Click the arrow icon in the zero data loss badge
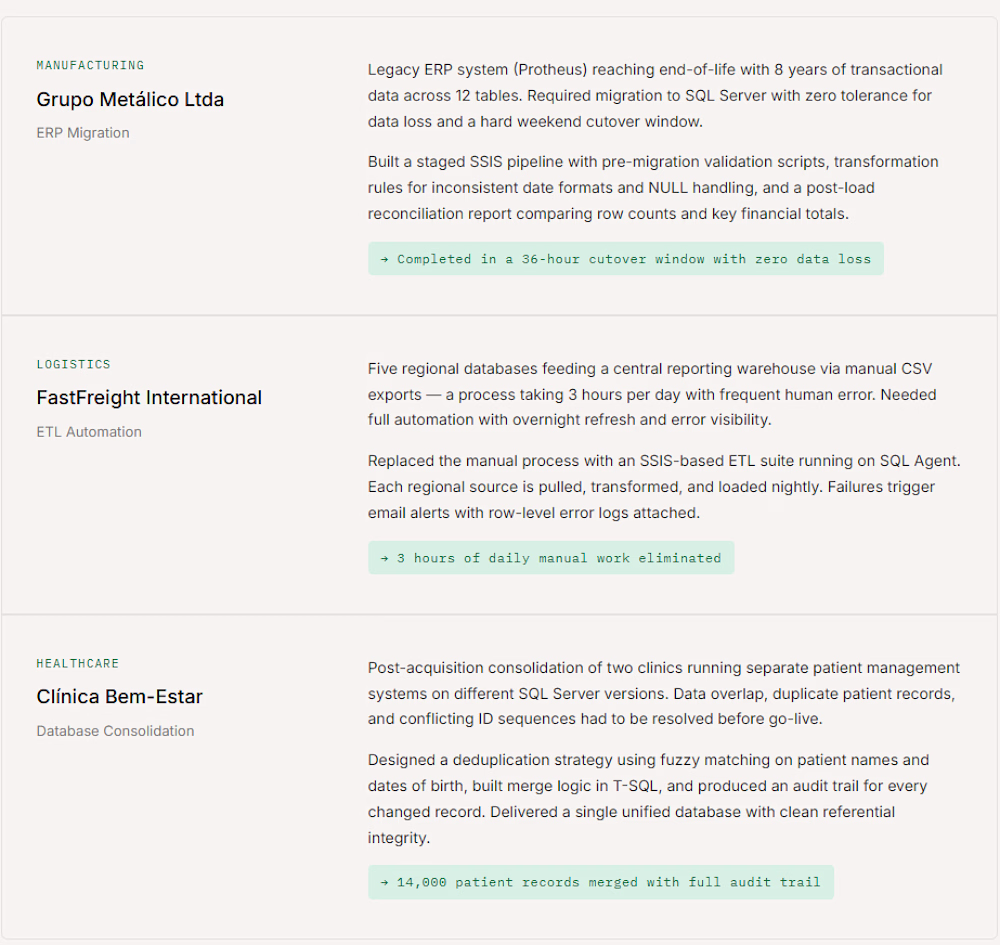The image size is (1000, 945). click(x=385, y=260)
